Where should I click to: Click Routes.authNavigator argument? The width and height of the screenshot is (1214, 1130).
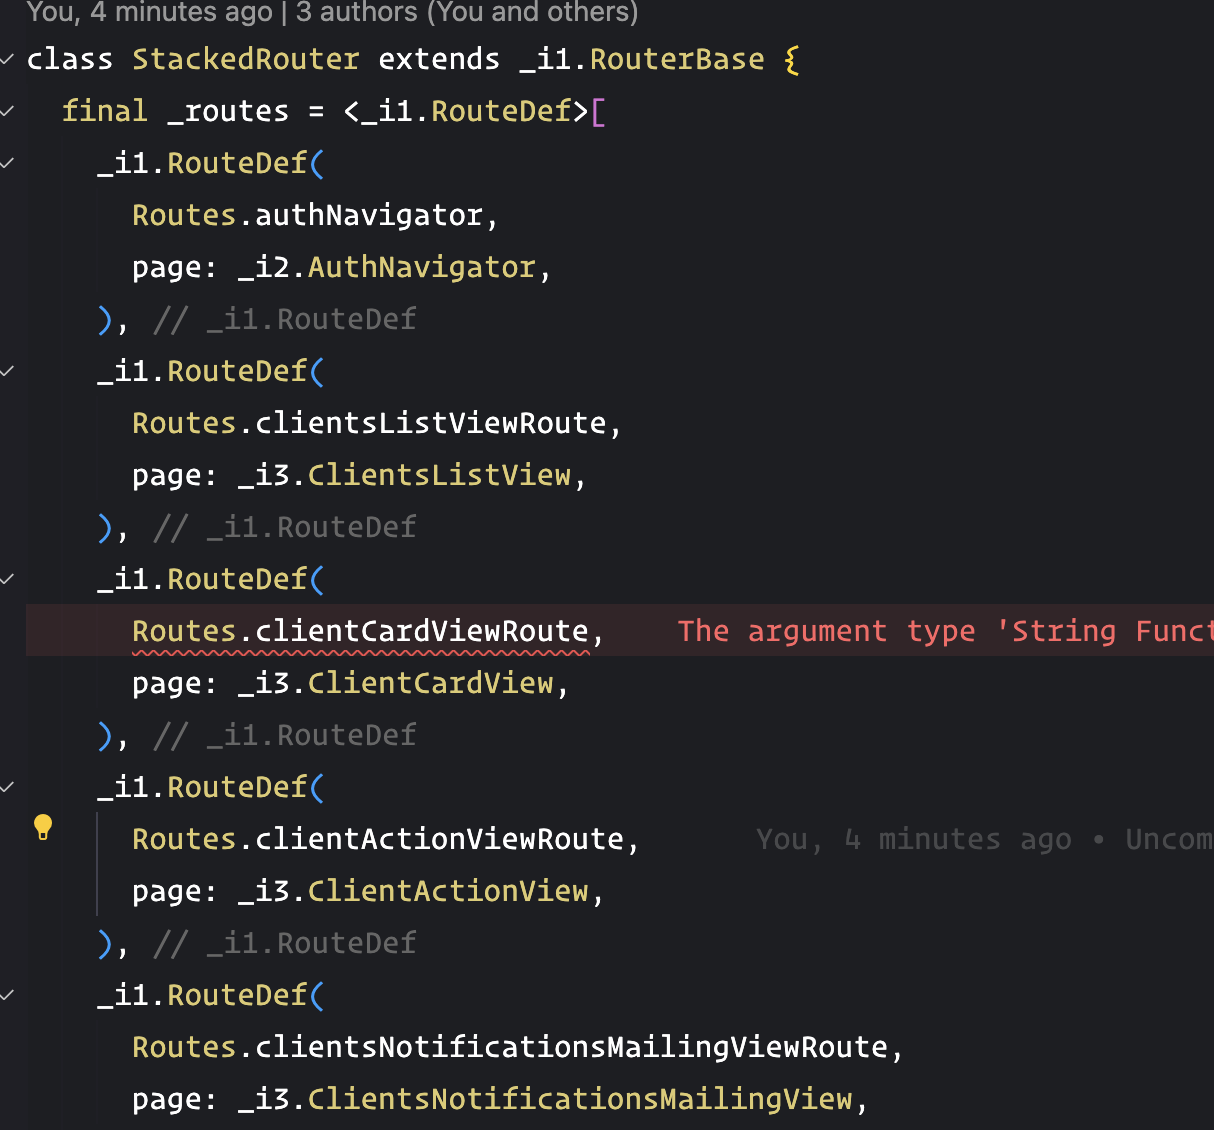coord(308,215)
